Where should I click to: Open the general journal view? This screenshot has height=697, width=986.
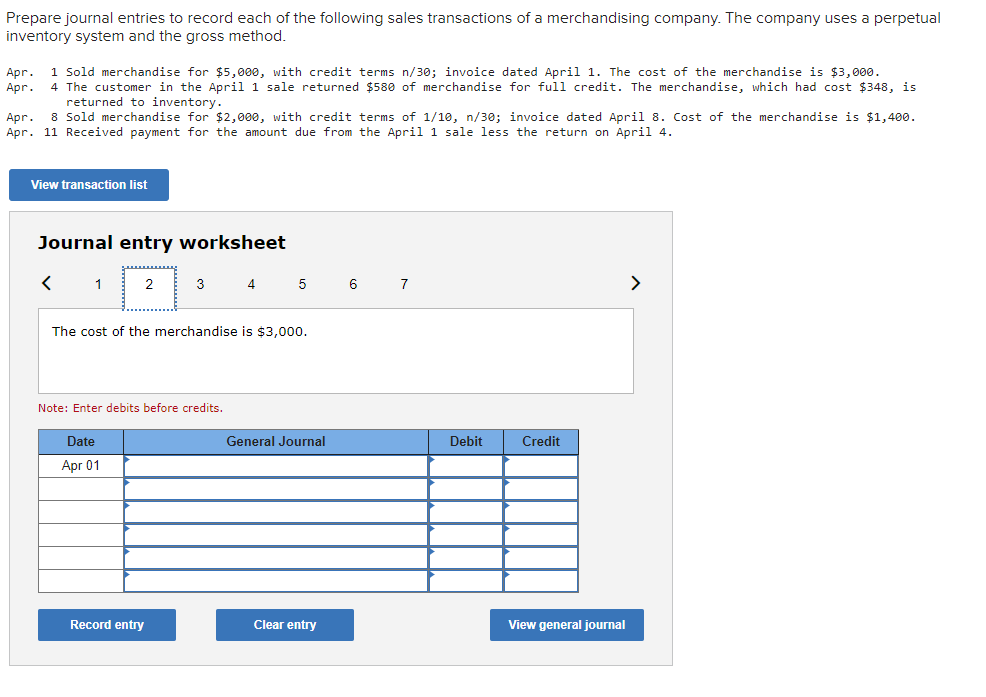click(566, 624)
